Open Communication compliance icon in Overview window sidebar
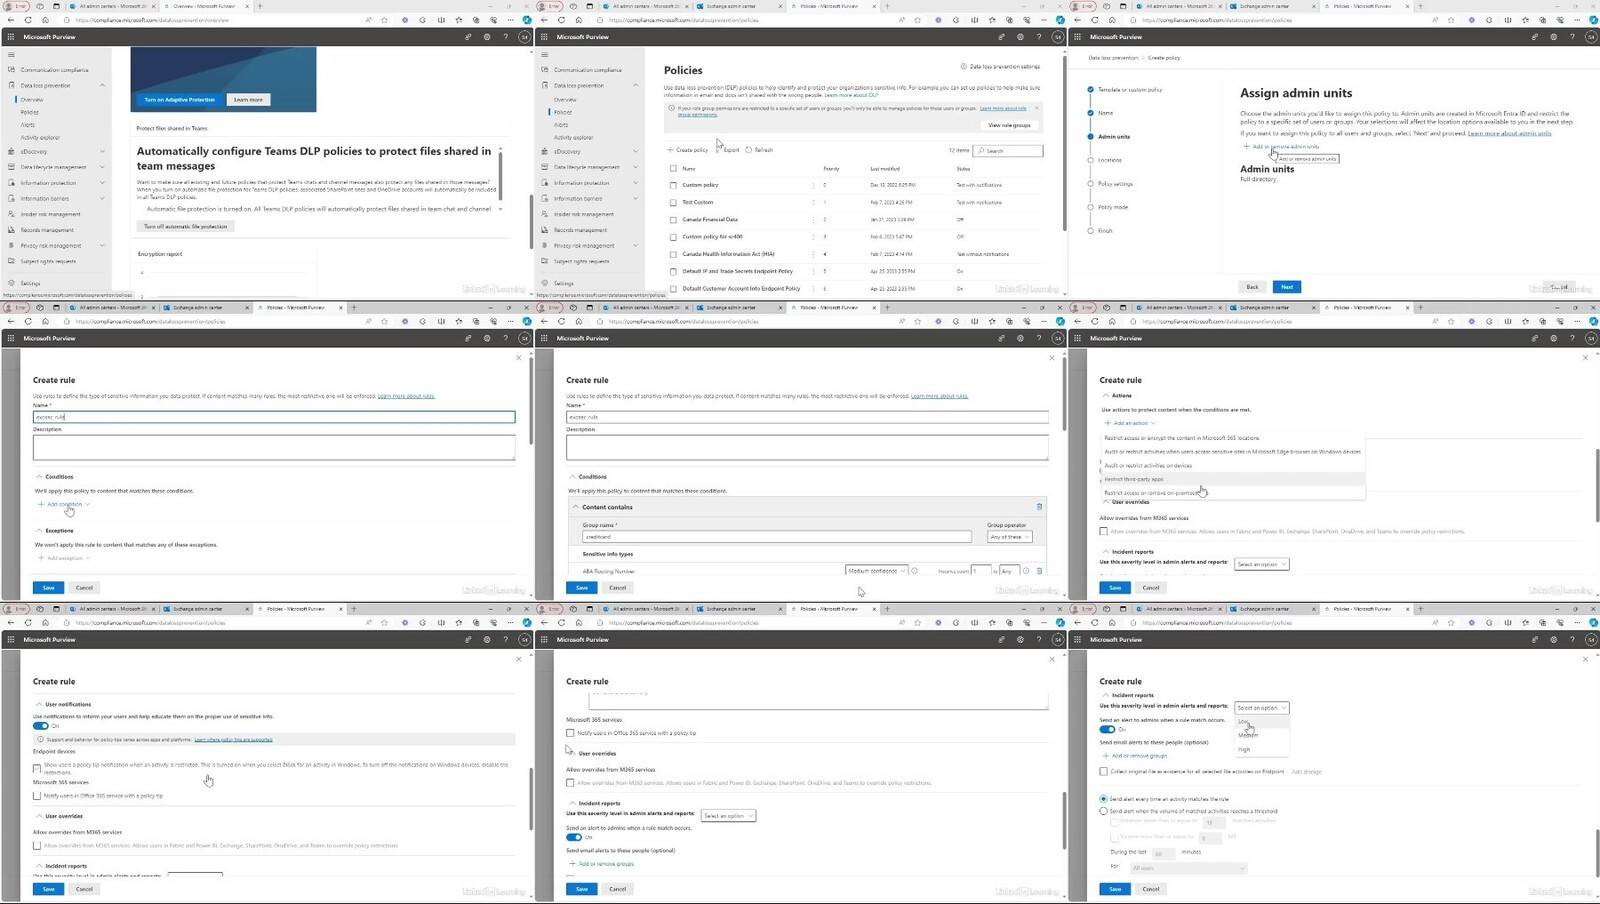Viewport: 1600px width, 904px height. pos(11,70)
